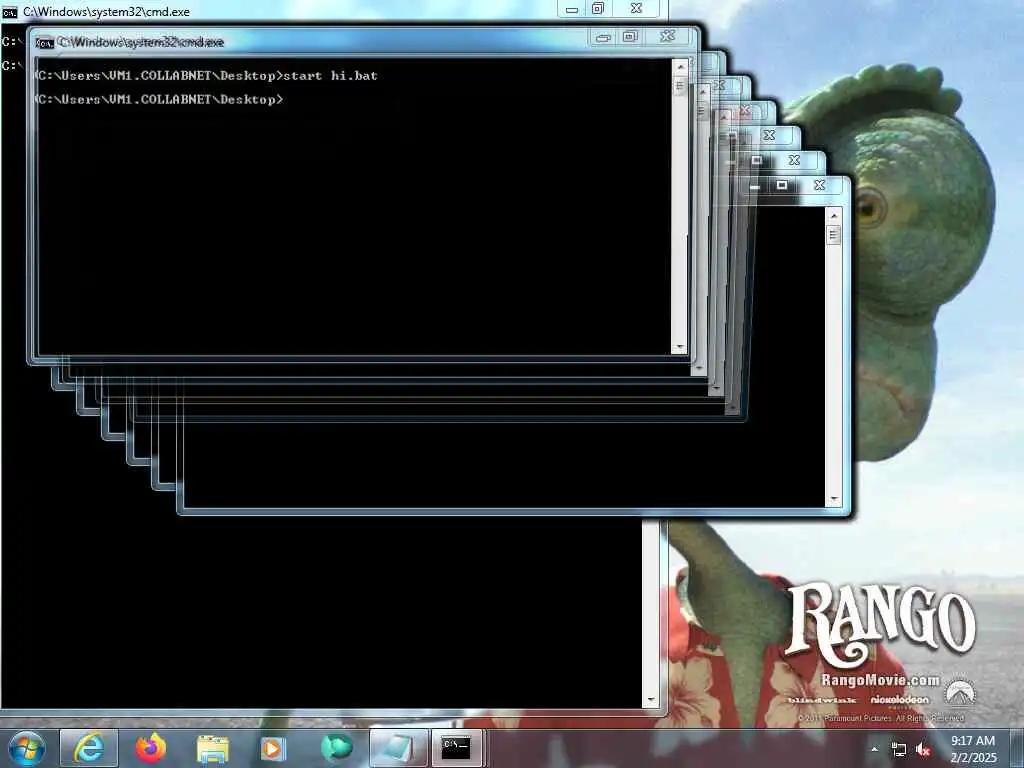
Task: Open the network status tray icon
Action: click(899, 750)
